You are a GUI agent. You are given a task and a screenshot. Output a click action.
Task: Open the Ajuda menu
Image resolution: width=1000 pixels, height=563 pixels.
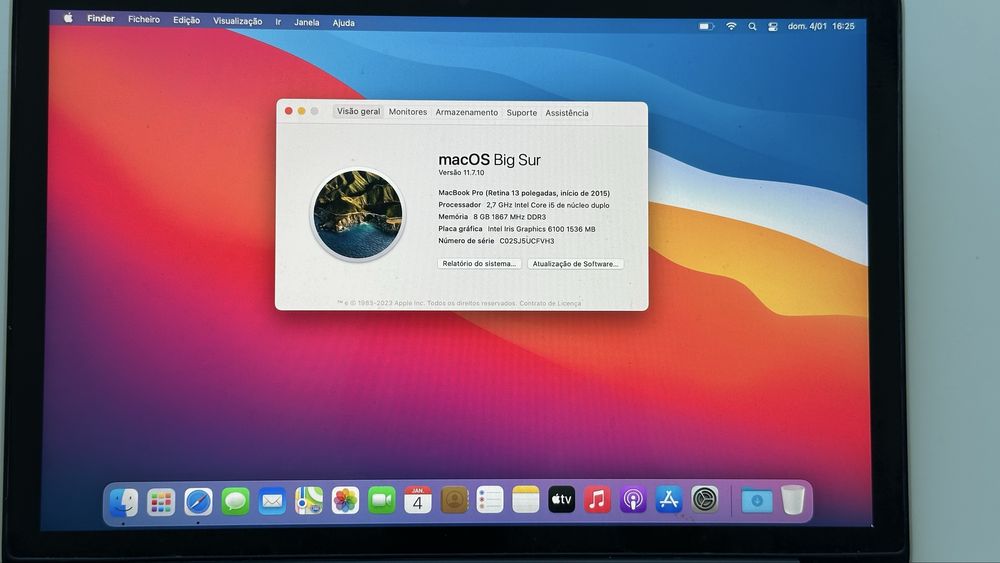point(344,23)
